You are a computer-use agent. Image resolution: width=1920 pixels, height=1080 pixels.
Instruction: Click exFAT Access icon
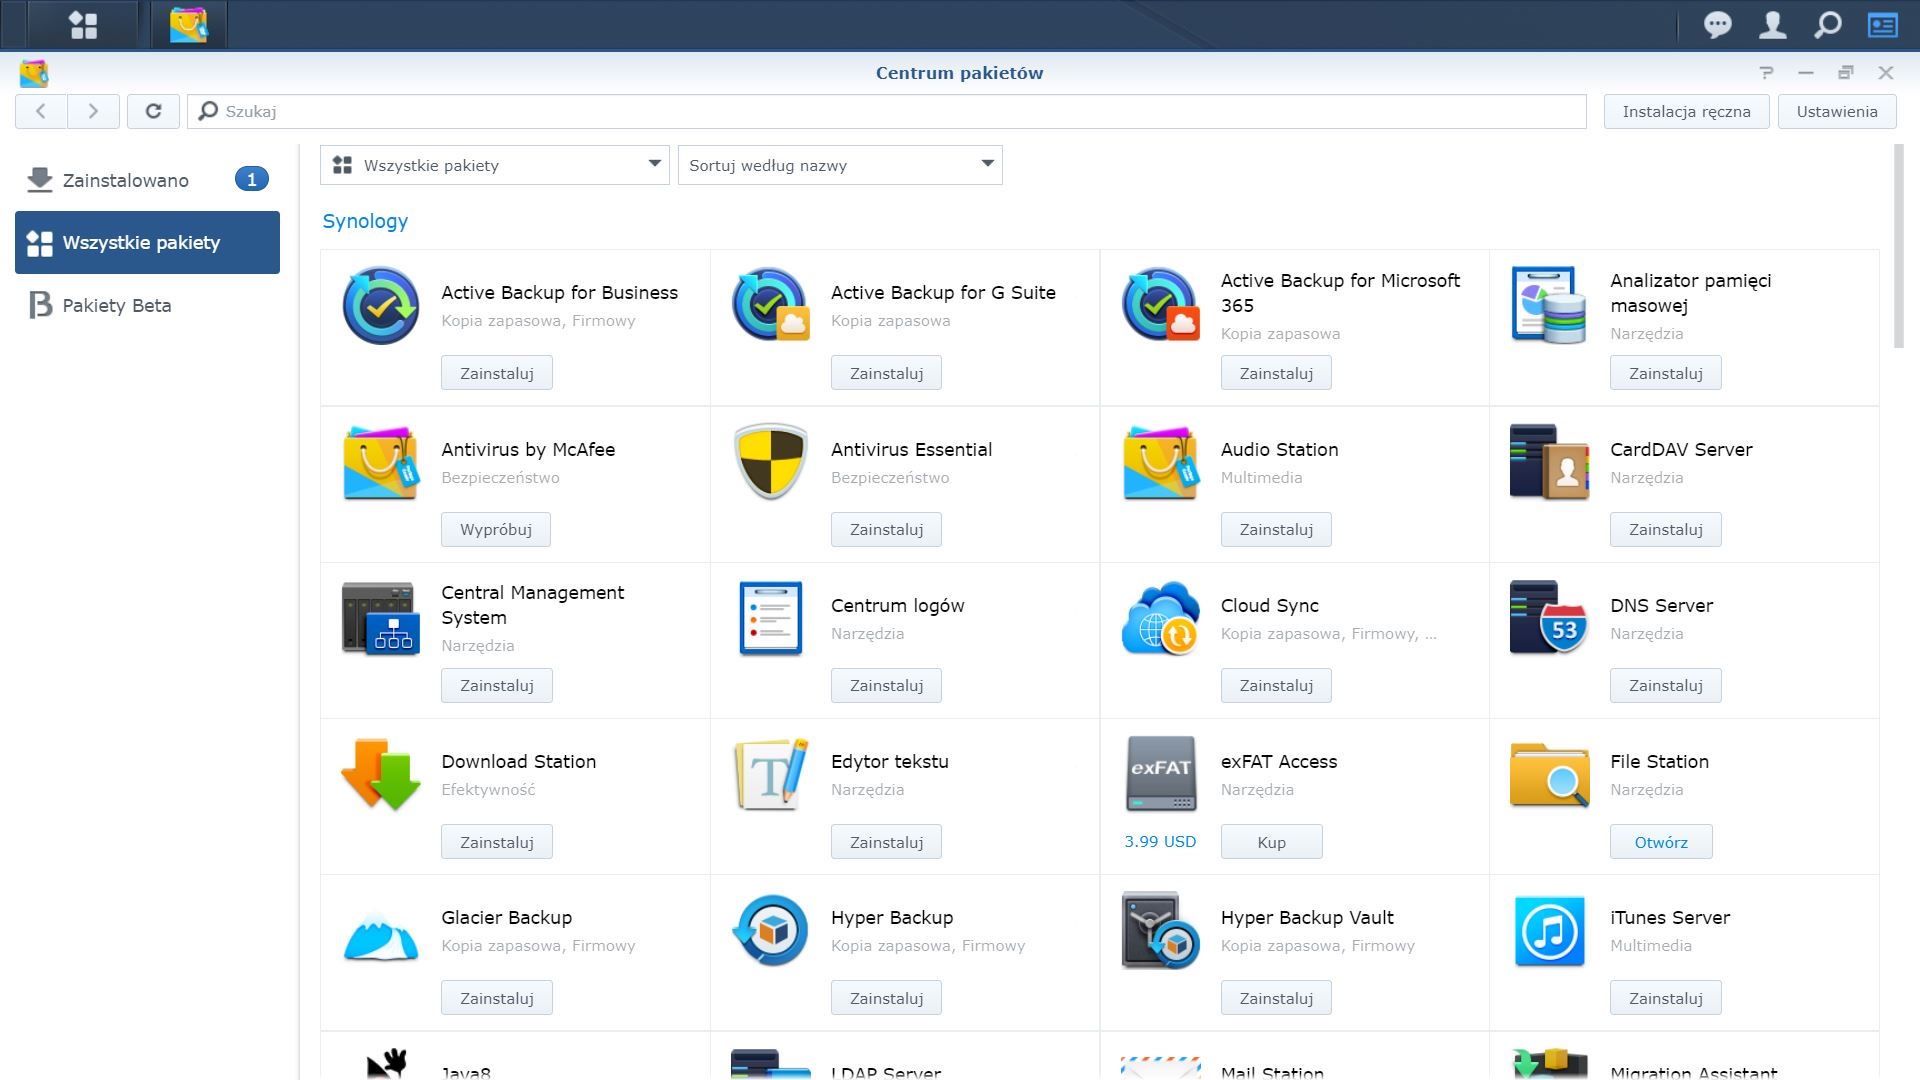(1160, 774)
